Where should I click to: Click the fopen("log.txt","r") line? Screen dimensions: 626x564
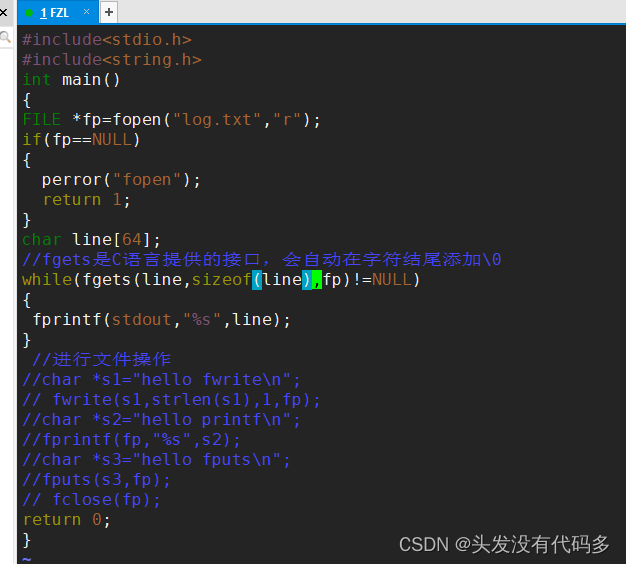(x=172, y=120)
